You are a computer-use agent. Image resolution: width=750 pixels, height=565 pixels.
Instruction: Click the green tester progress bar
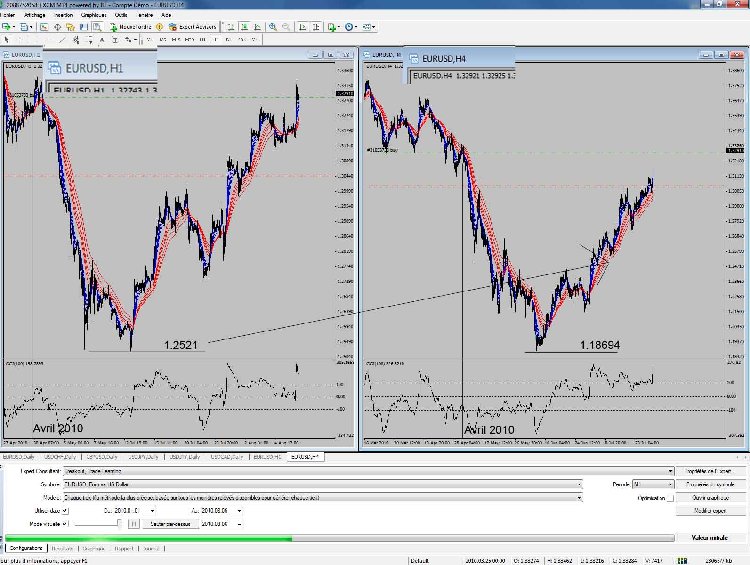tap(340, 538)
